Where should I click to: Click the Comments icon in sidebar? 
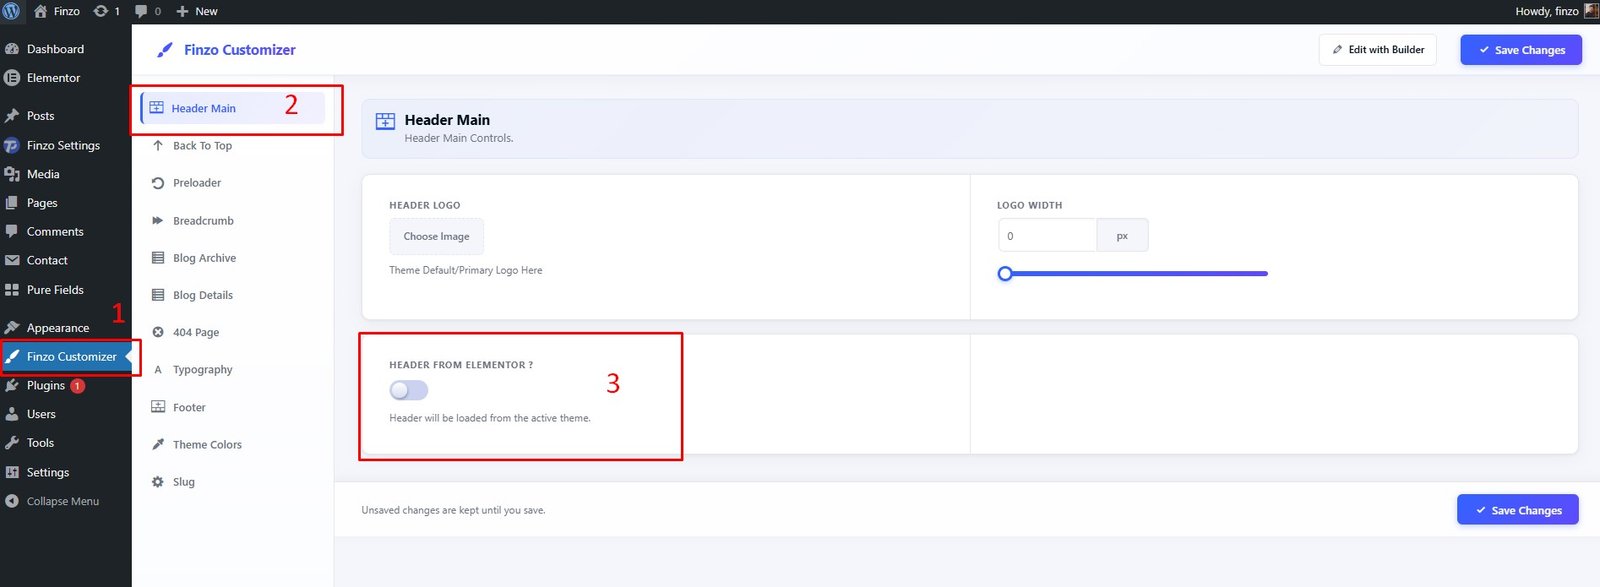tap(12, 231)
